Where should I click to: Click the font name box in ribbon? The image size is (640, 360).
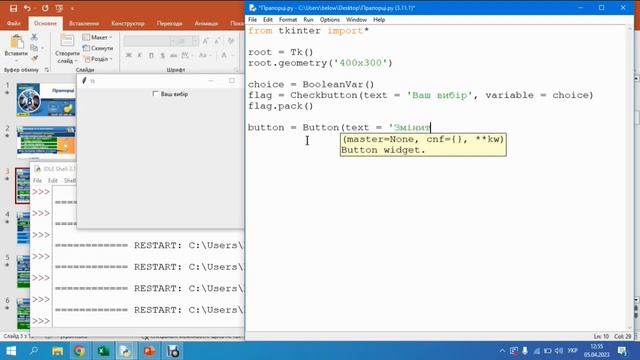147,41
